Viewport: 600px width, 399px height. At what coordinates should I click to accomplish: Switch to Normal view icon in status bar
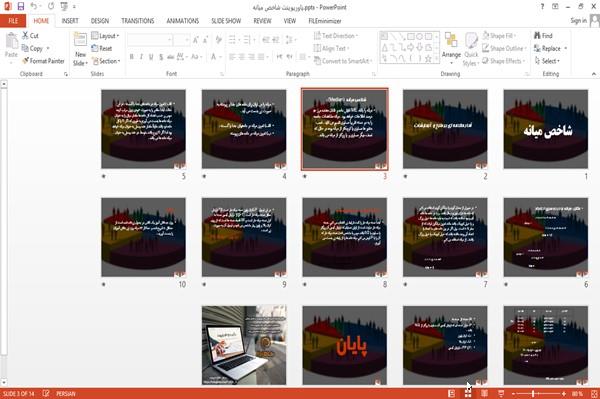(452, 394)
